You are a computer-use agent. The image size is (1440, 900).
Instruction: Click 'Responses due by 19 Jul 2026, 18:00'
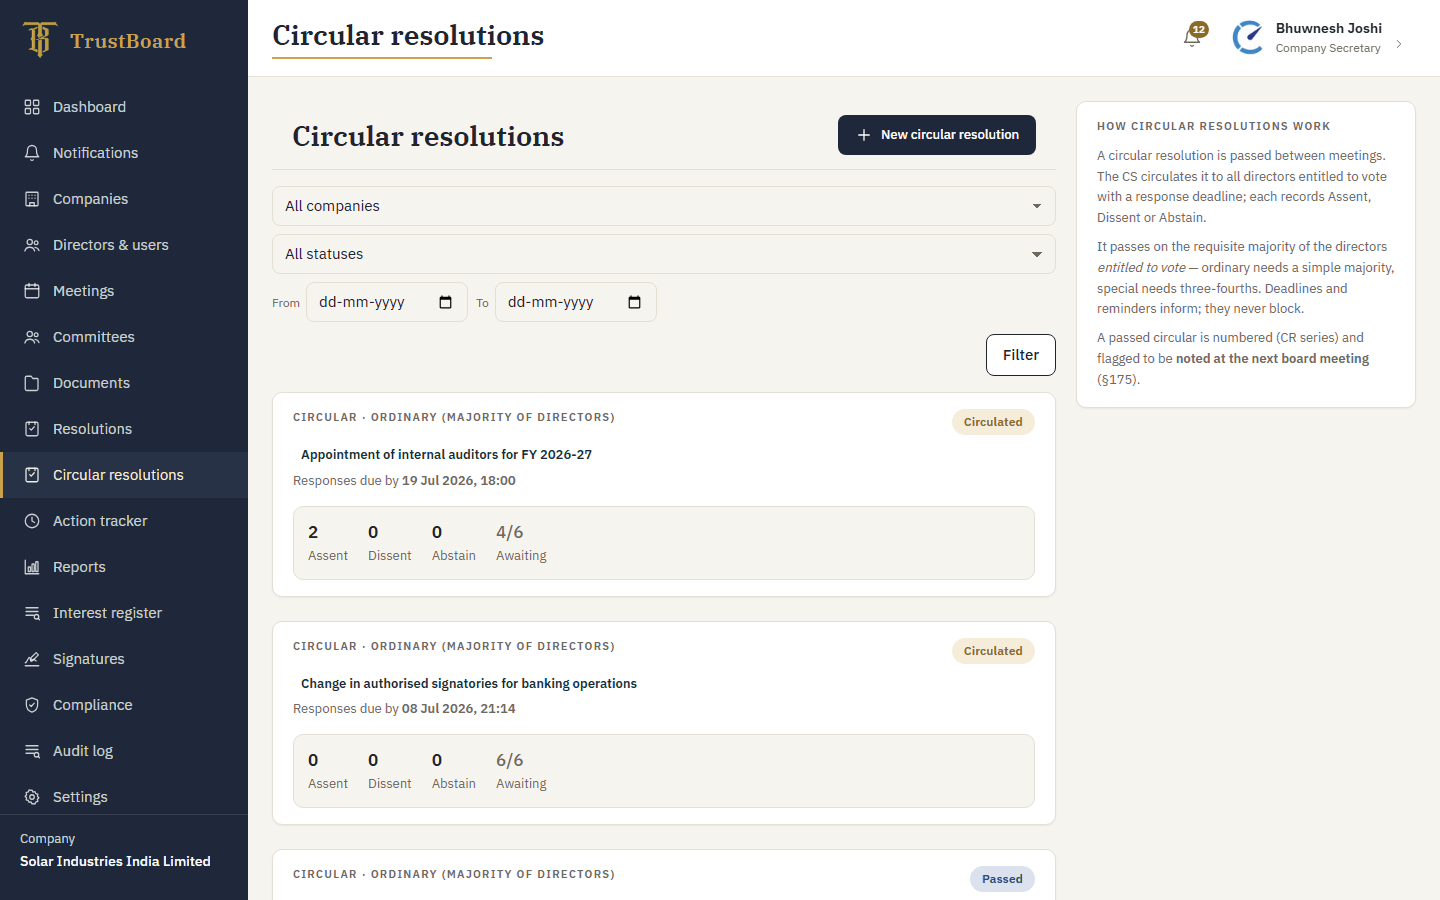point(404,480)
